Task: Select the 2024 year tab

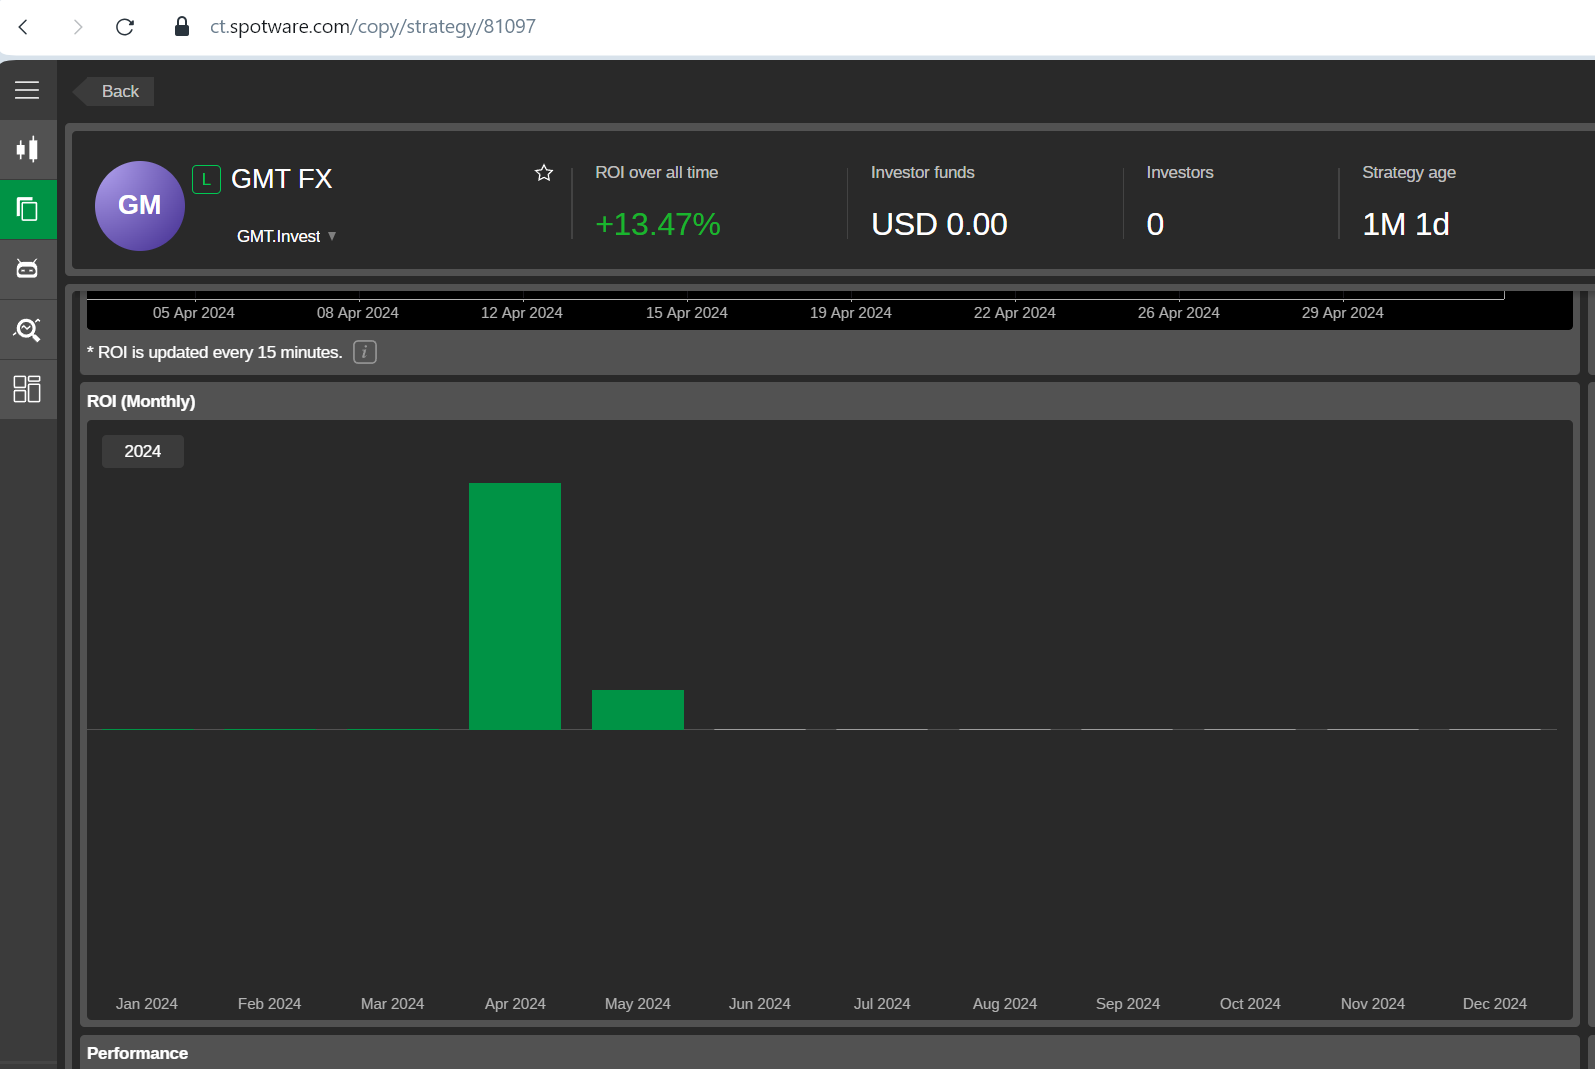Action: coord(142,451)
